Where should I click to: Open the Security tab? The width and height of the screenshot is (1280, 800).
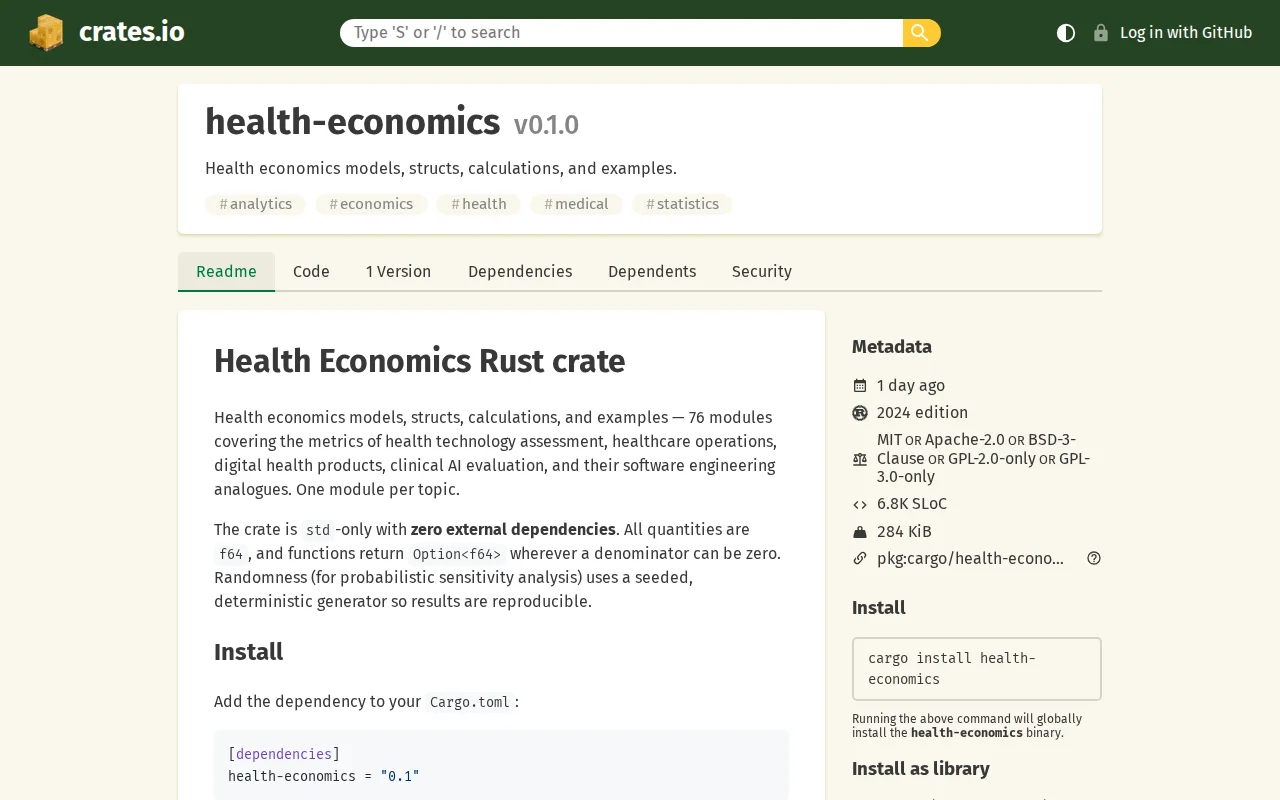pyautogui.click(x=762, y=272)
